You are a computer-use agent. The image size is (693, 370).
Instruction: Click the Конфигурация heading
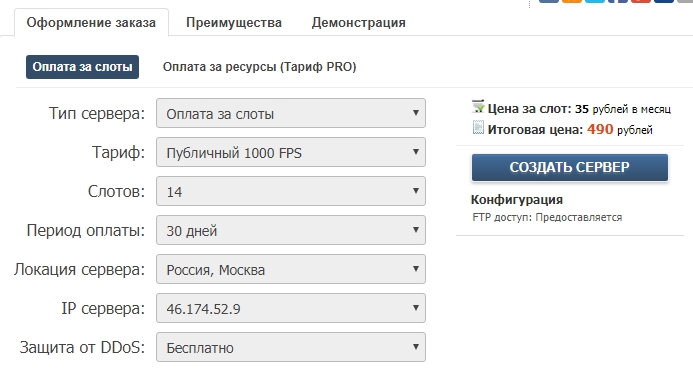(517, 200)
